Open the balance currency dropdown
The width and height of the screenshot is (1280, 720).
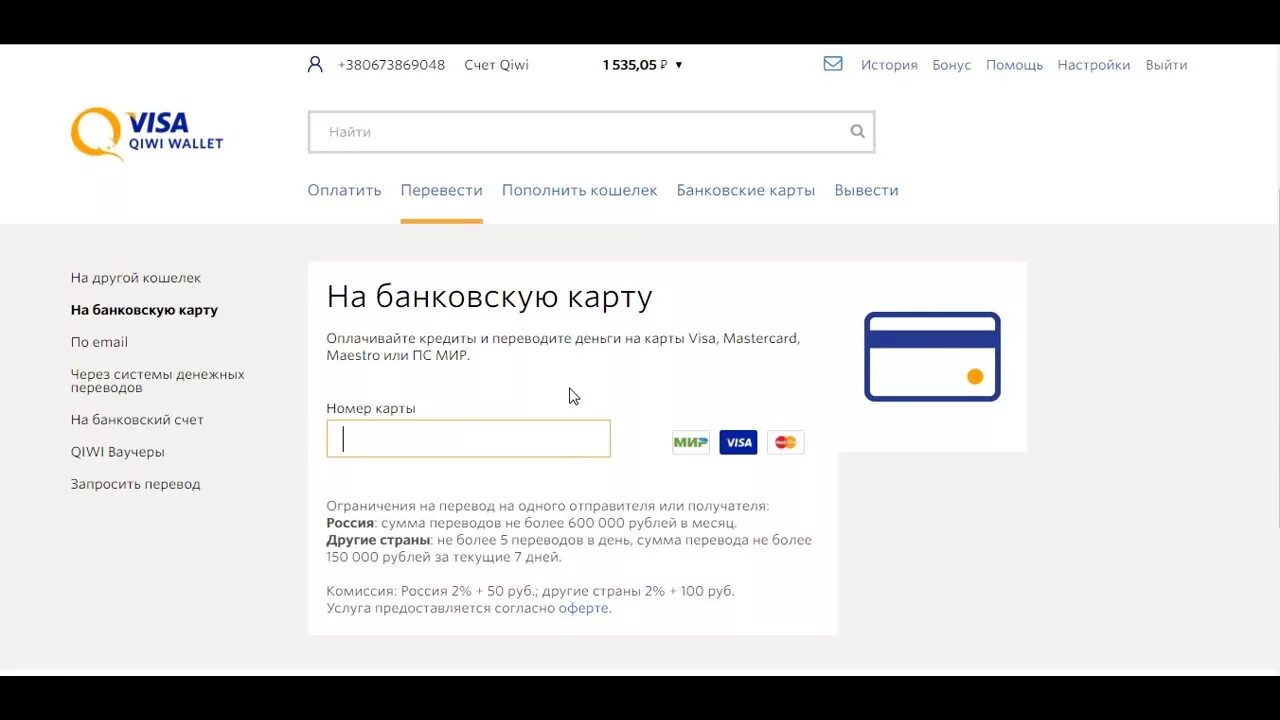[677, 64]
